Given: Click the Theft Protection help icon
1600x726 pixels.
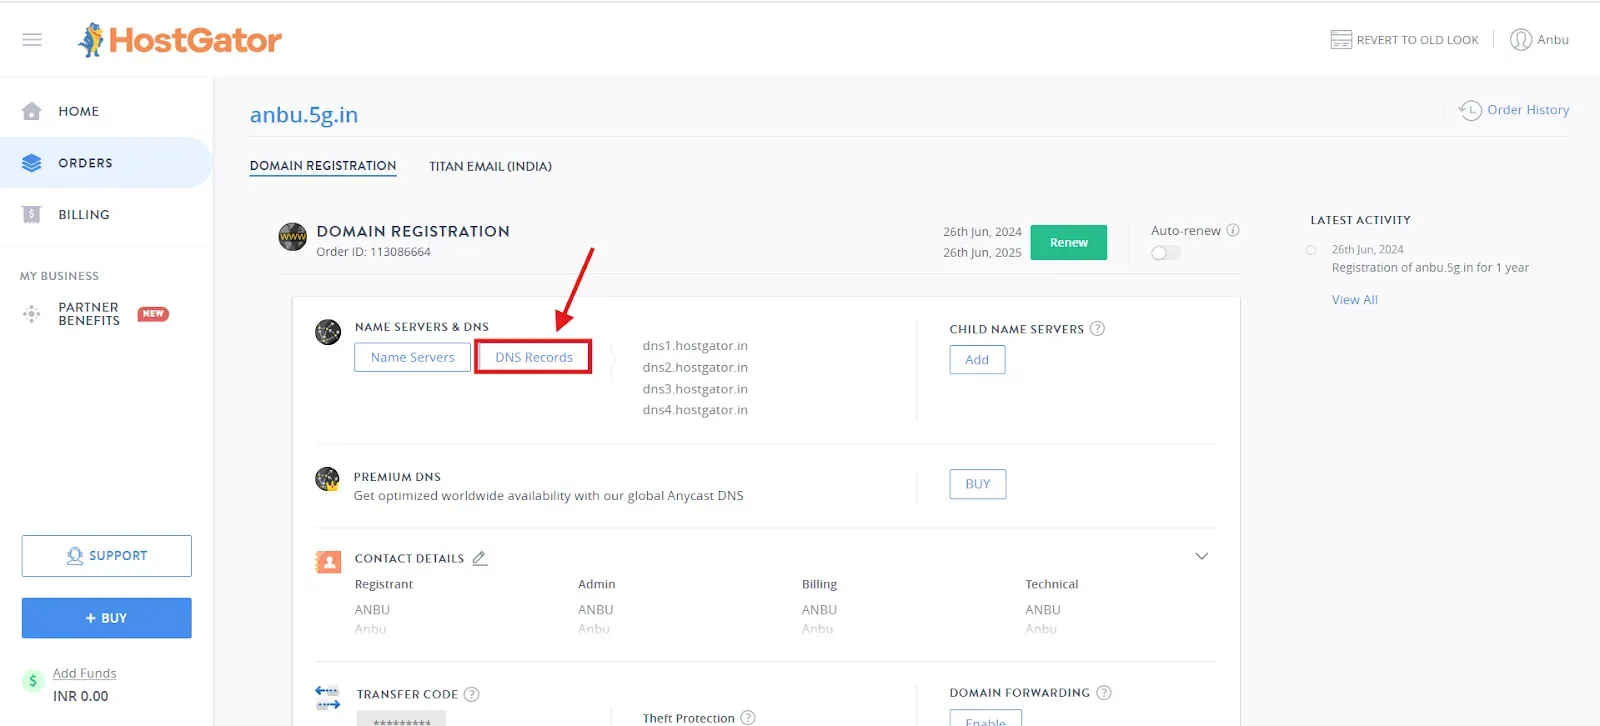Looking at the screenshot, I should click(748, 718).
